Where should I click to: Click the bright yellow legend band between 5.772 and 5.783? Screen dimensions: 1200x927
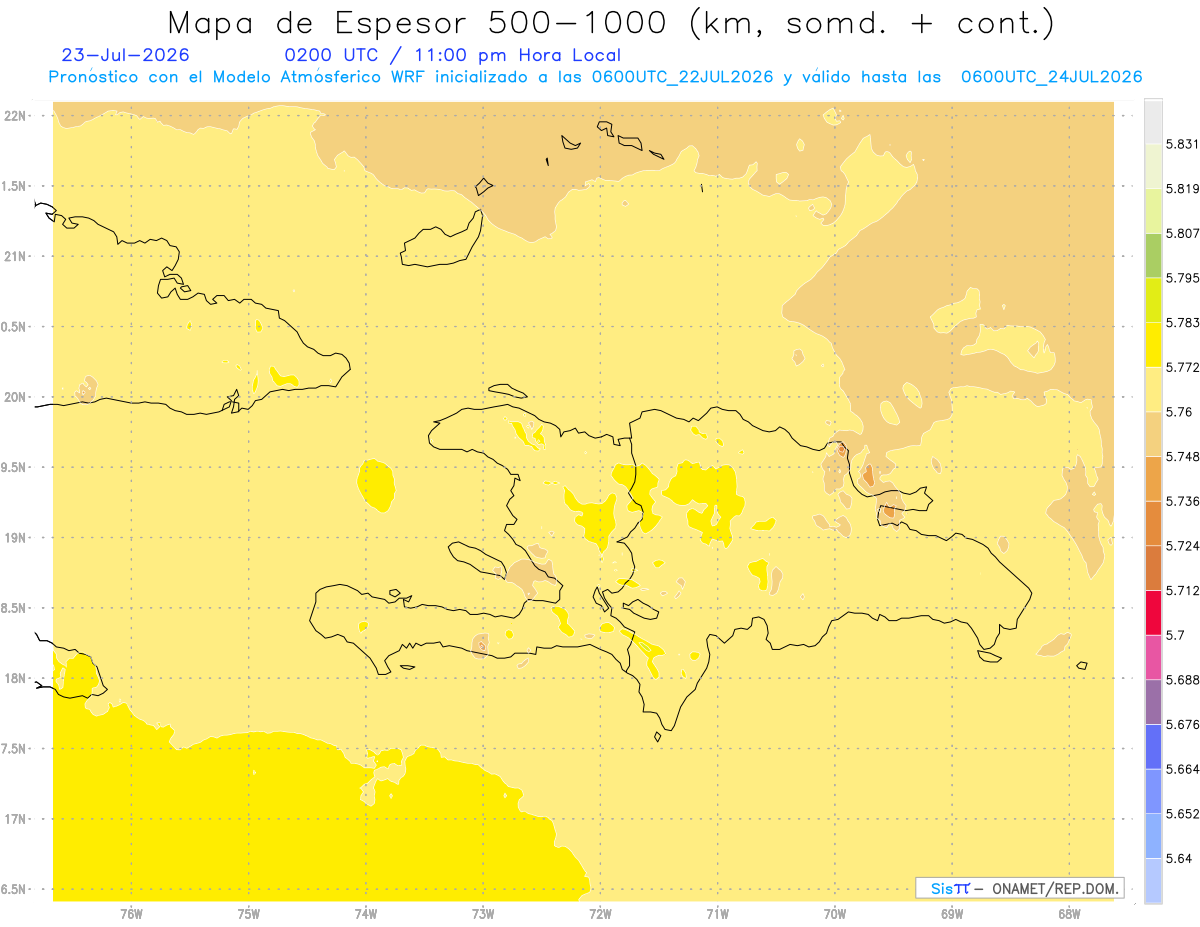click(x=1153, y=345)
